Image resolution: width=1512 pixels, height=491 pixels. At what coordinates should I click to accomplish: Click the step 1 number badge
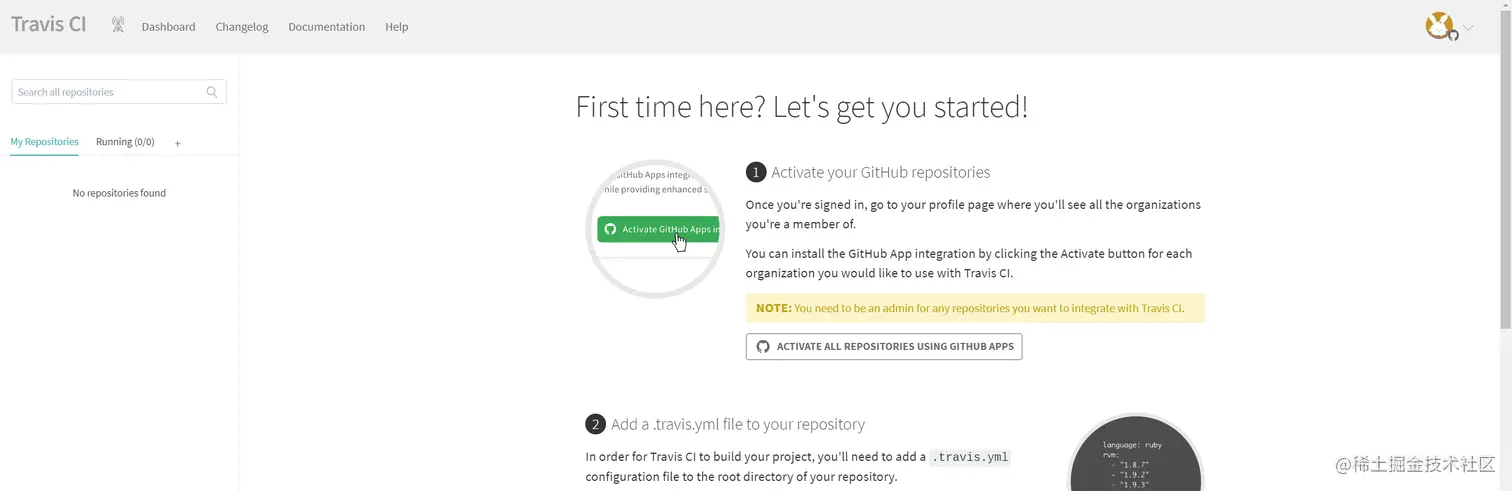756,173
